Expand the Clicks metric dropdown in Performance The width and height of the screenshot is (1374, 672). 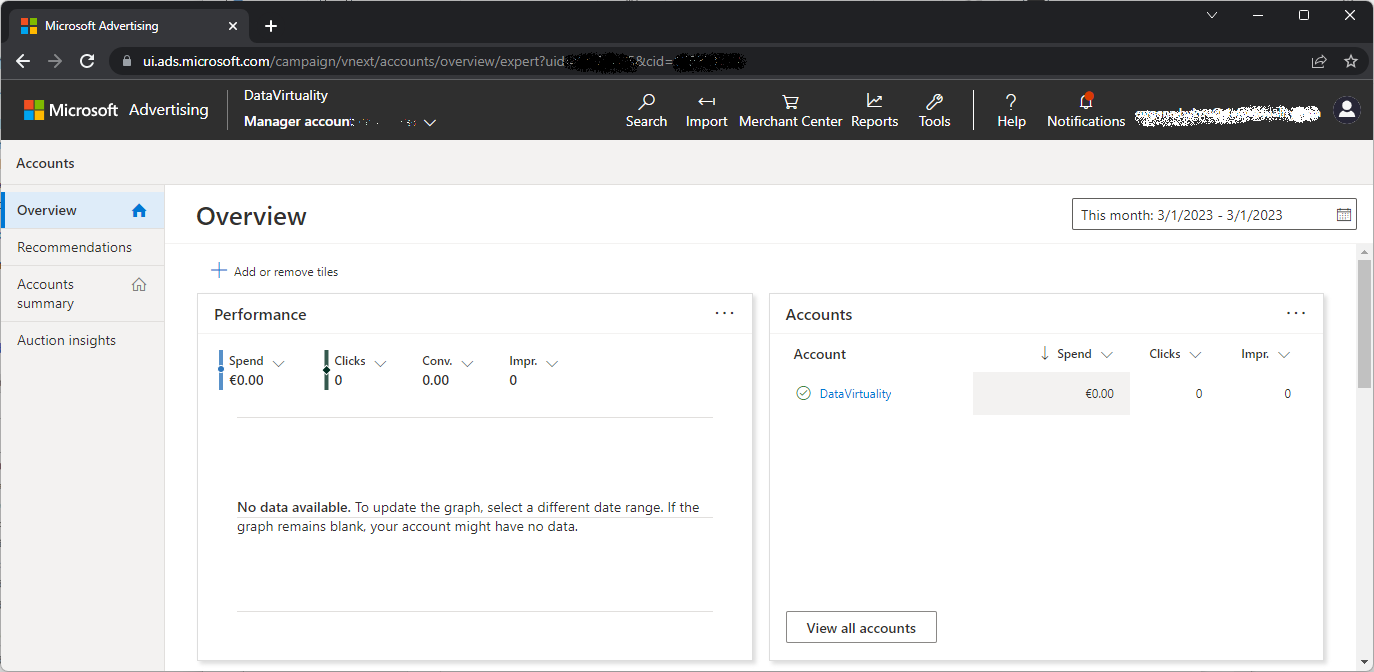click(x=380, y=363)
